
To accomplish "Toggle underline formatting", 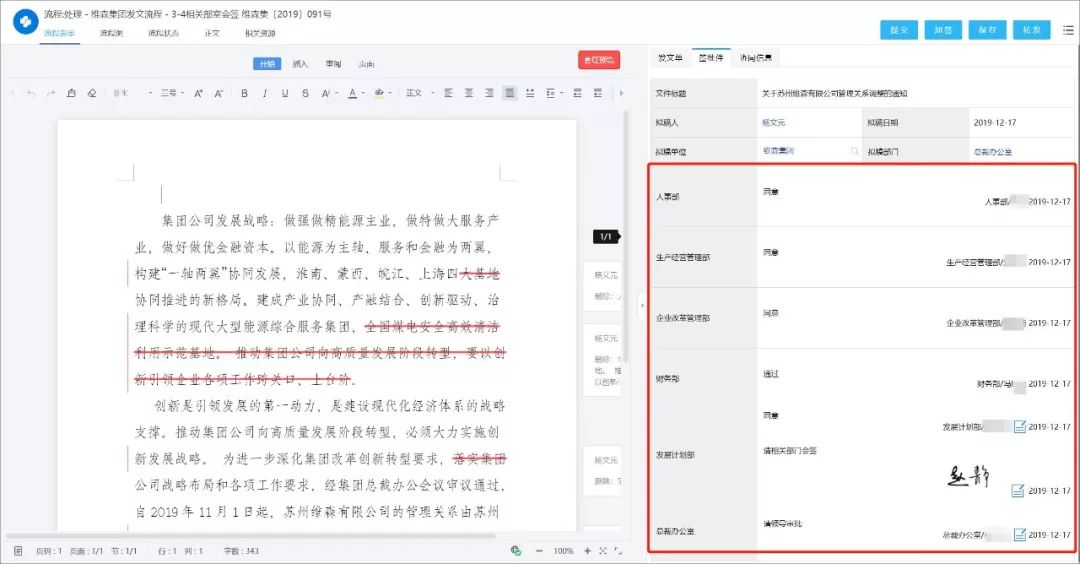I will (285, 93).
